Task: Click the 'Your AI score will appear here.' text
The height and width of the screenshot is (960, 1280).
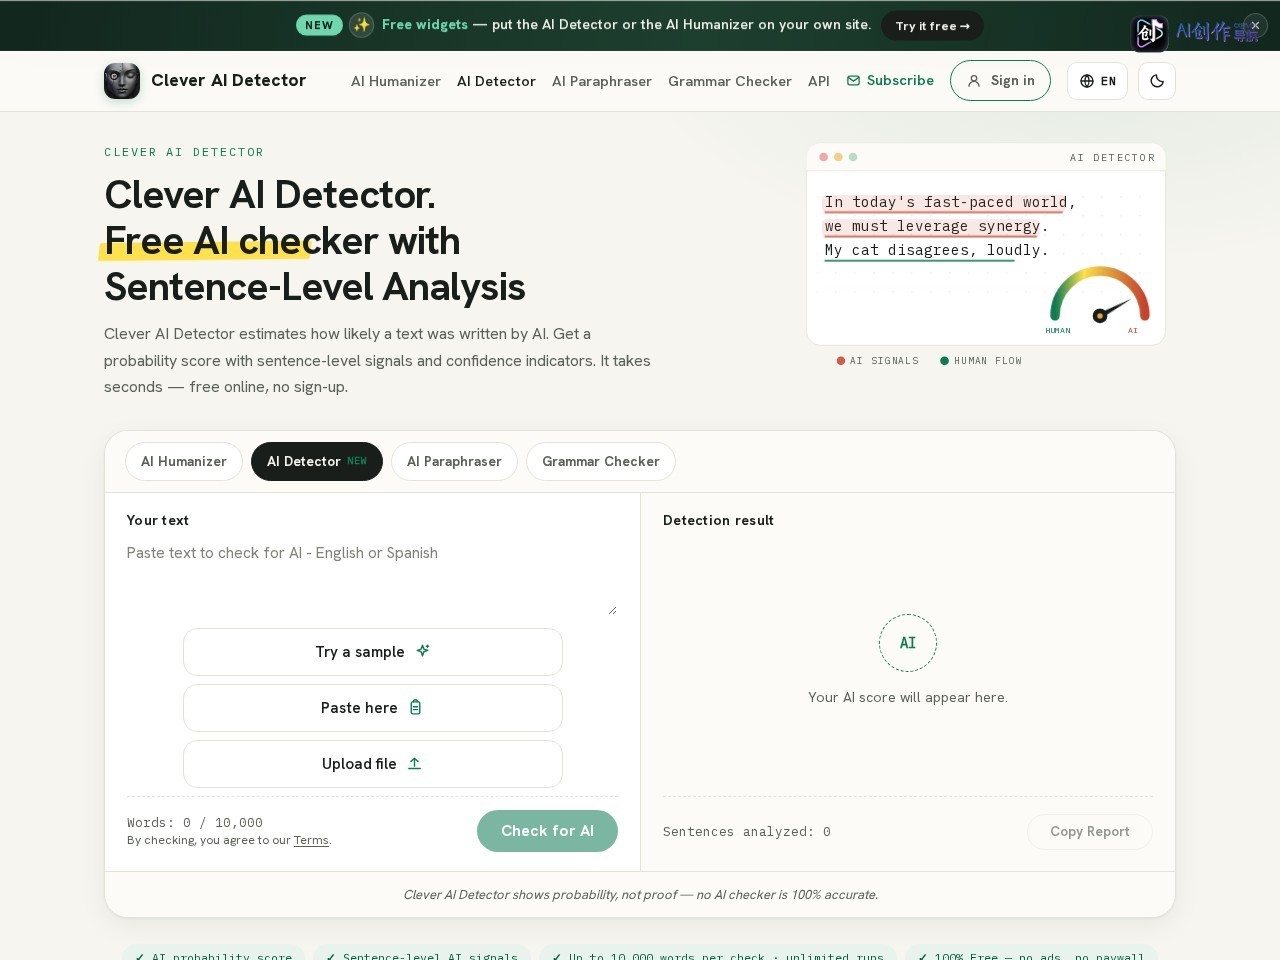Action: [908, 697]
